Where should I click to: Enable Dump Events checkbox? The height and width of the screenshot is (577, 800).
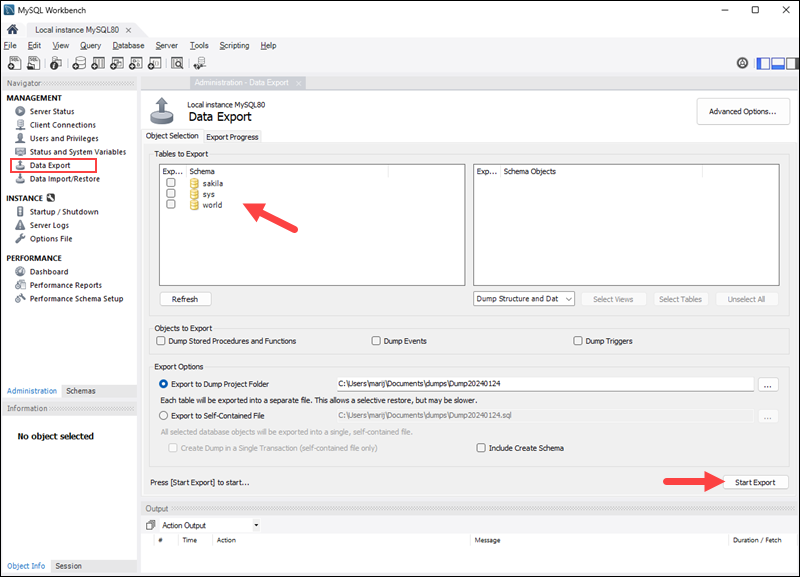point(376,340)
